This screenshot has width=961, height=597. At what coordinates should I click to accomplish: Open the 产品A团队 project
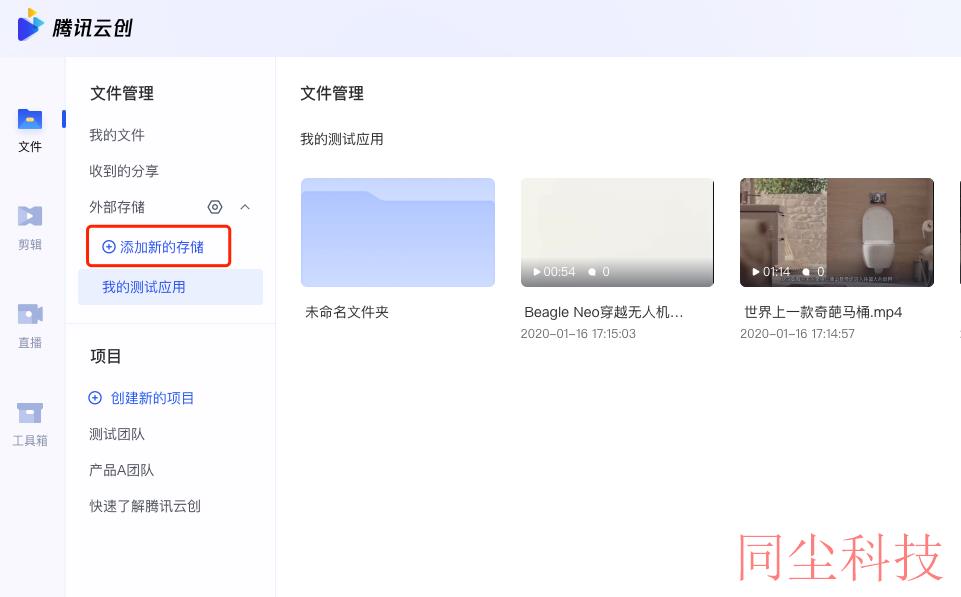click(121, 470)
